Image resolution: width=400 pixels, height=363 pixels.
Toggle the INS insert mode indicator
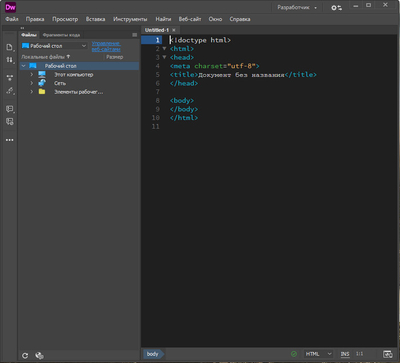[345, 354]
